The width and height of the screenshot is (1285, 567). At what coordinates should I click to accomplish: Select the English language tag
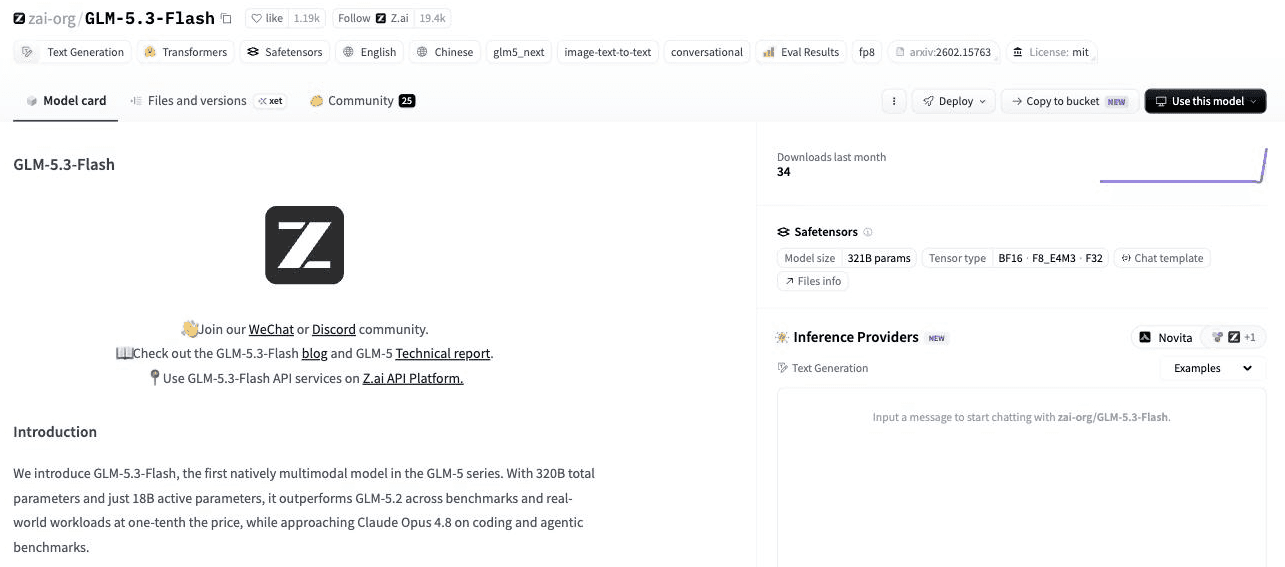tap(369, 52)
